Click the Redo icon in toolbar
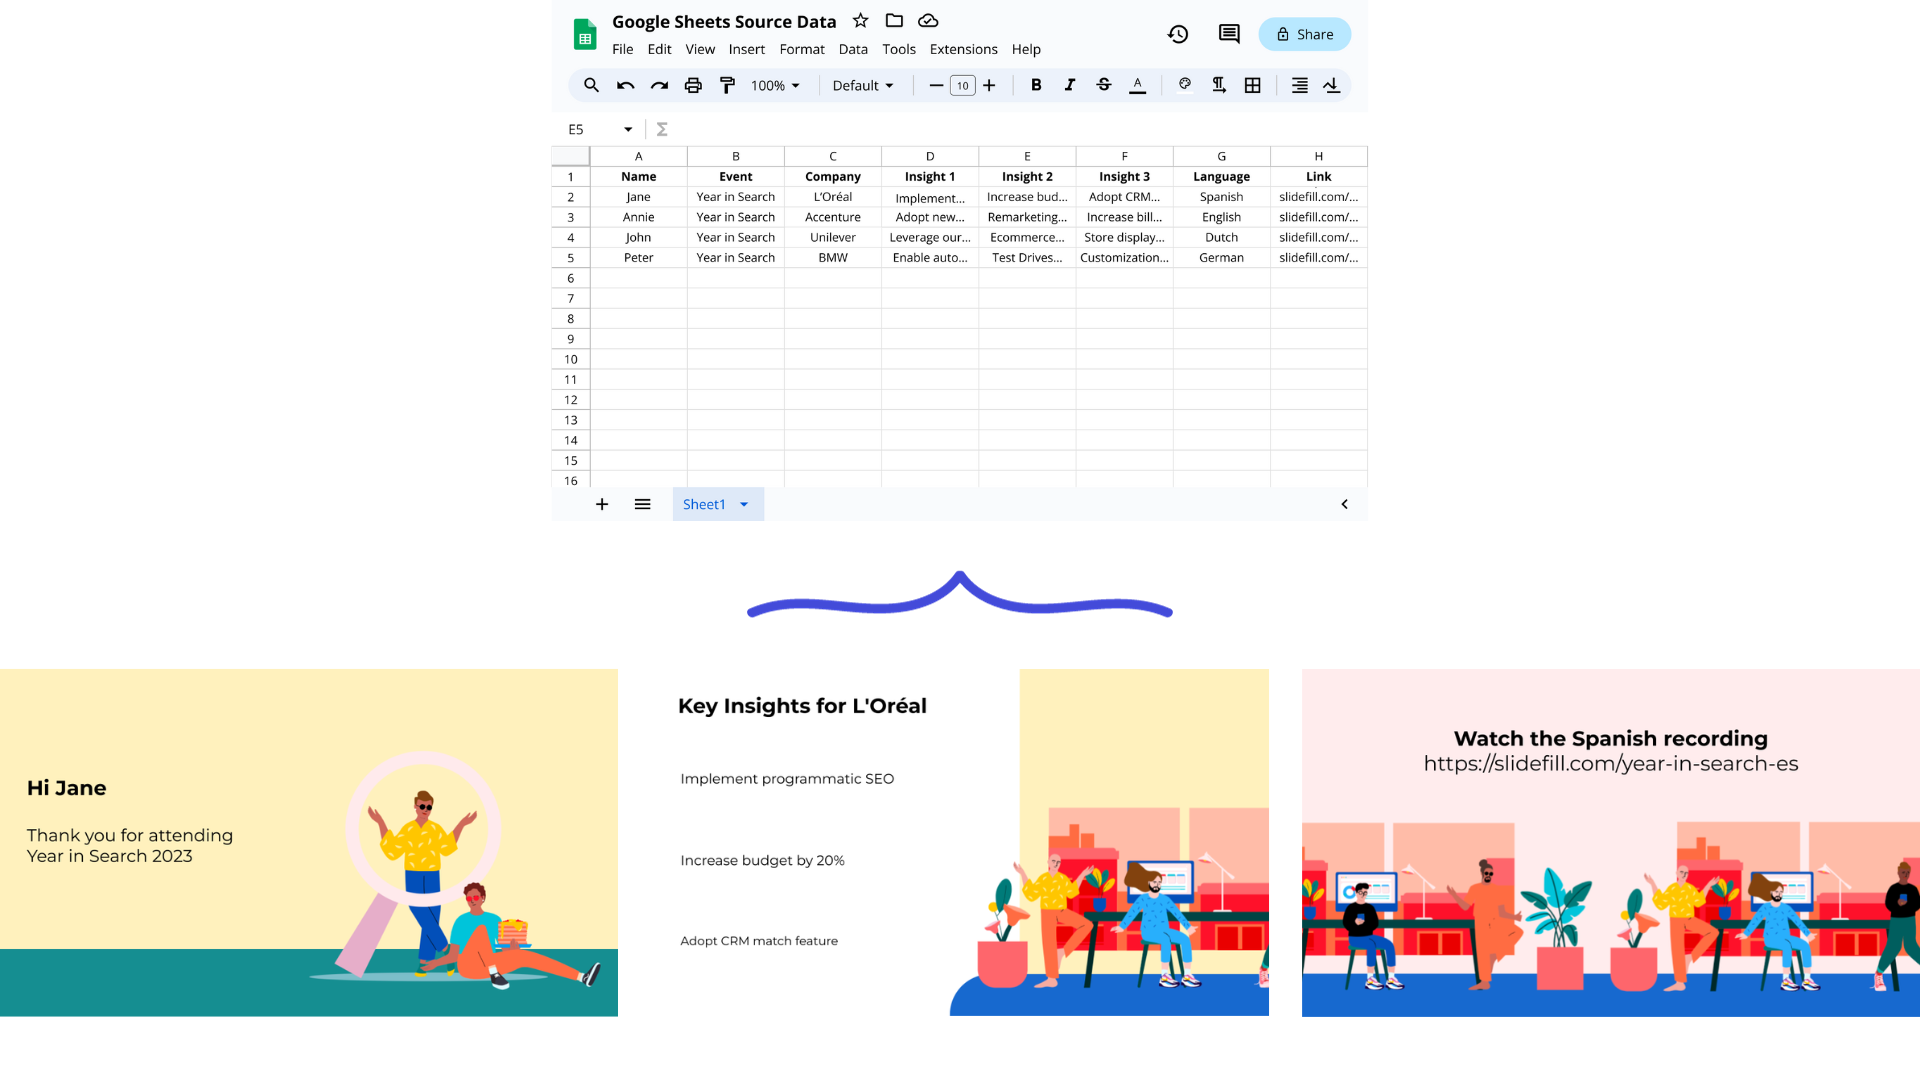1920x1080 pixels. point(659,86)
